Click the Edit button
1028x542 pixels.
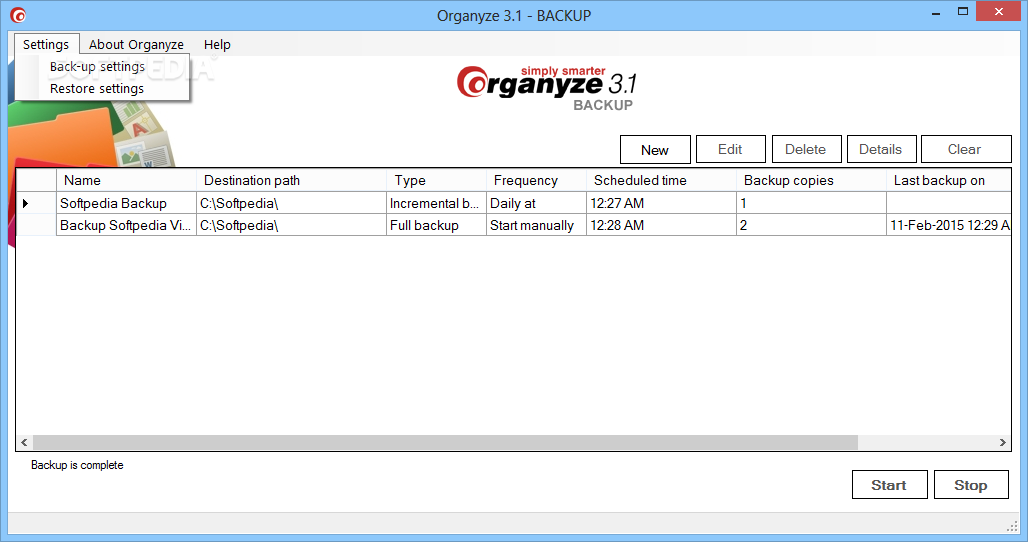click(730, 149)
